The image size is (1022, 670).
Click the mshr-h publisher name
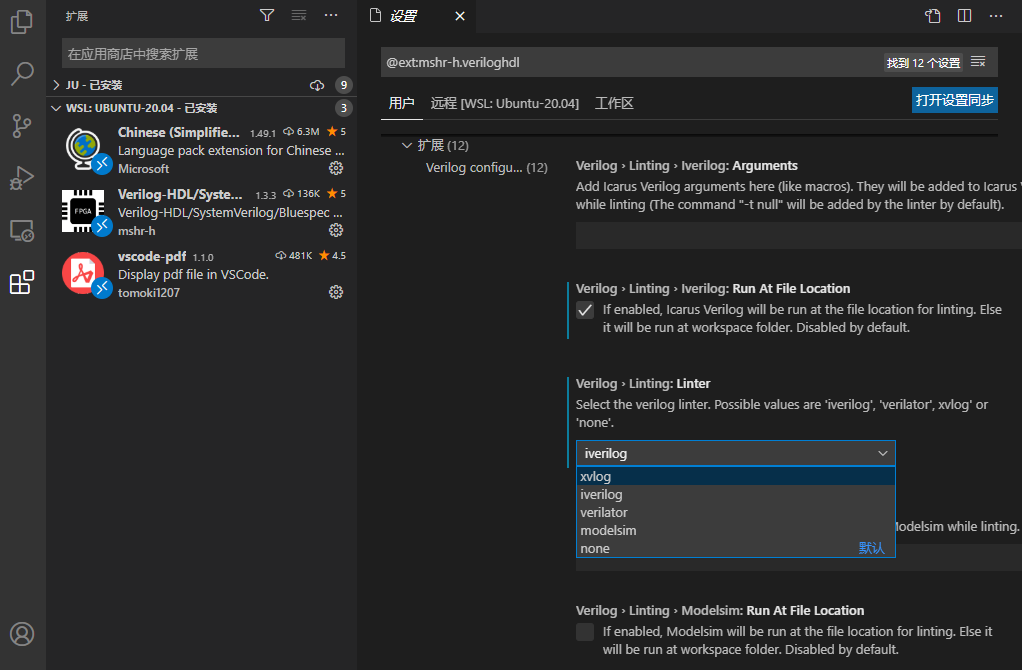136,231
